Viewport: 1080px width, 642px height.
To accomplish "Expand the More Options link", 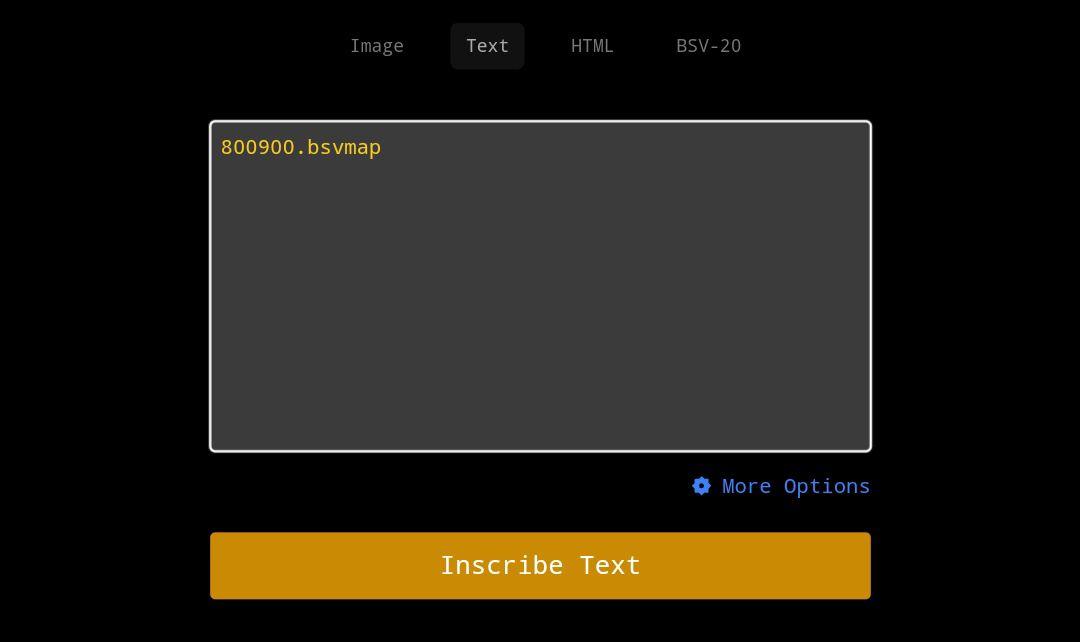I will (x=795, y=486).
